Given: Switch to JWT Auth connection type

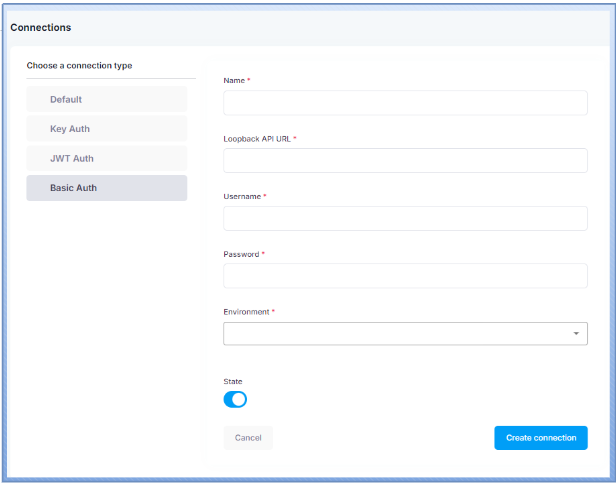Looking at the screenshot, I should click(x=106, y=158).
